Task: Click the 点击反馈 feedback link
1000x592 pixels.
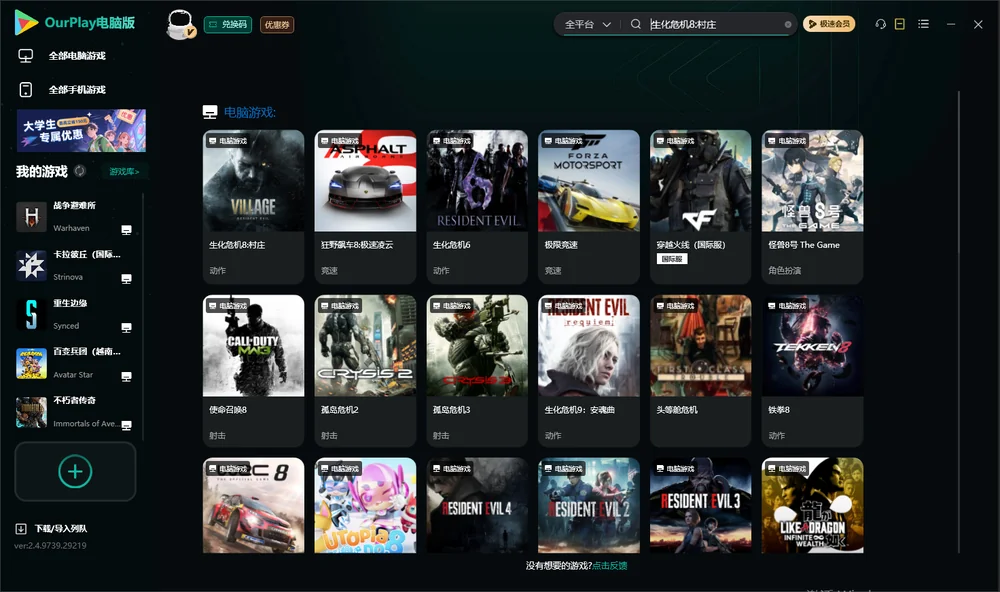Action: (610, 565)
